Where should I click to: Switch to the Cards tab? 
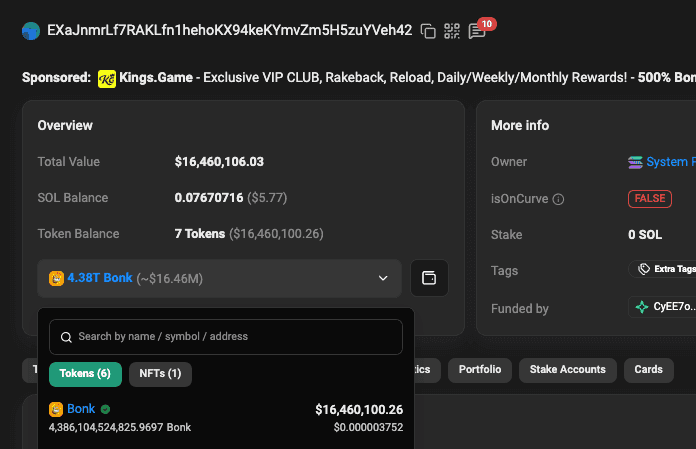tap(649, 370)
